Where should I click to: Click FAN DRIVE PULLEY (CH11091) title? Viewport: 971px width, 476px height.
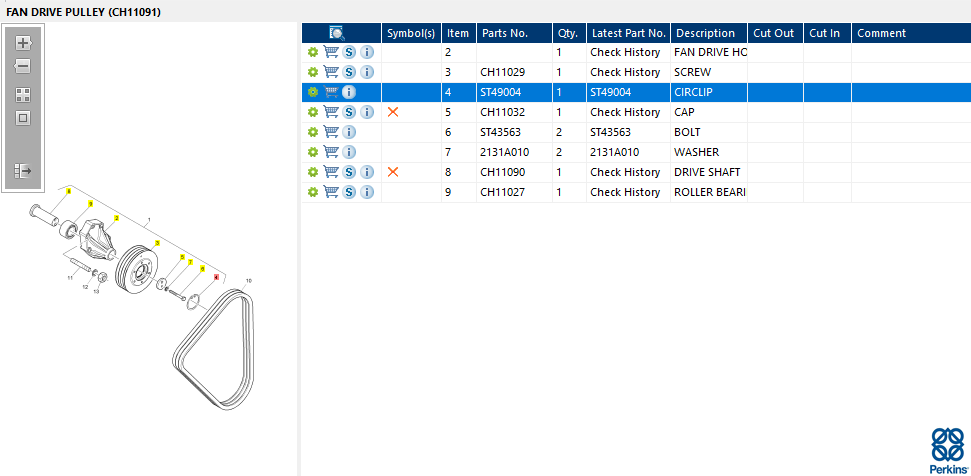pos(84,12)
